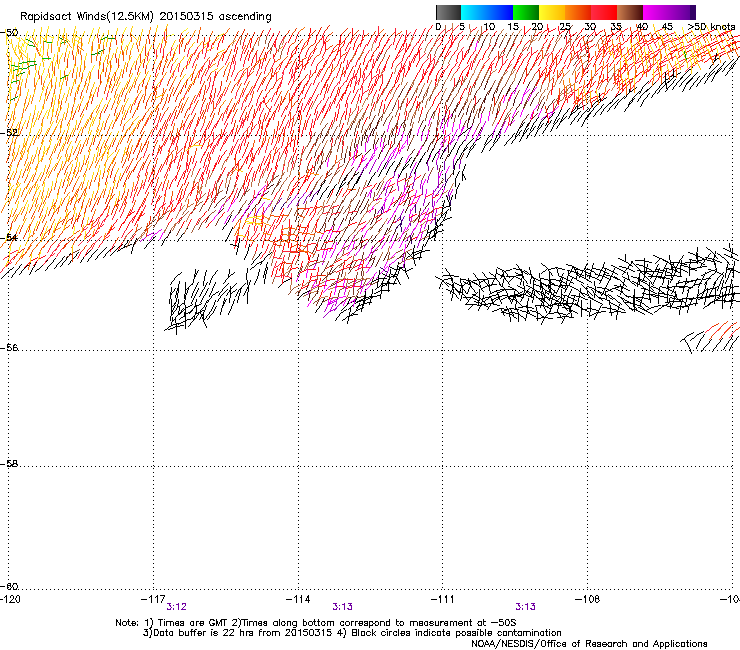Viewport: 740px width, 650px height.
Task: Select the magenta-purple 40-50 knots color band
Action: pyautogui.click(x=669, y=12)
